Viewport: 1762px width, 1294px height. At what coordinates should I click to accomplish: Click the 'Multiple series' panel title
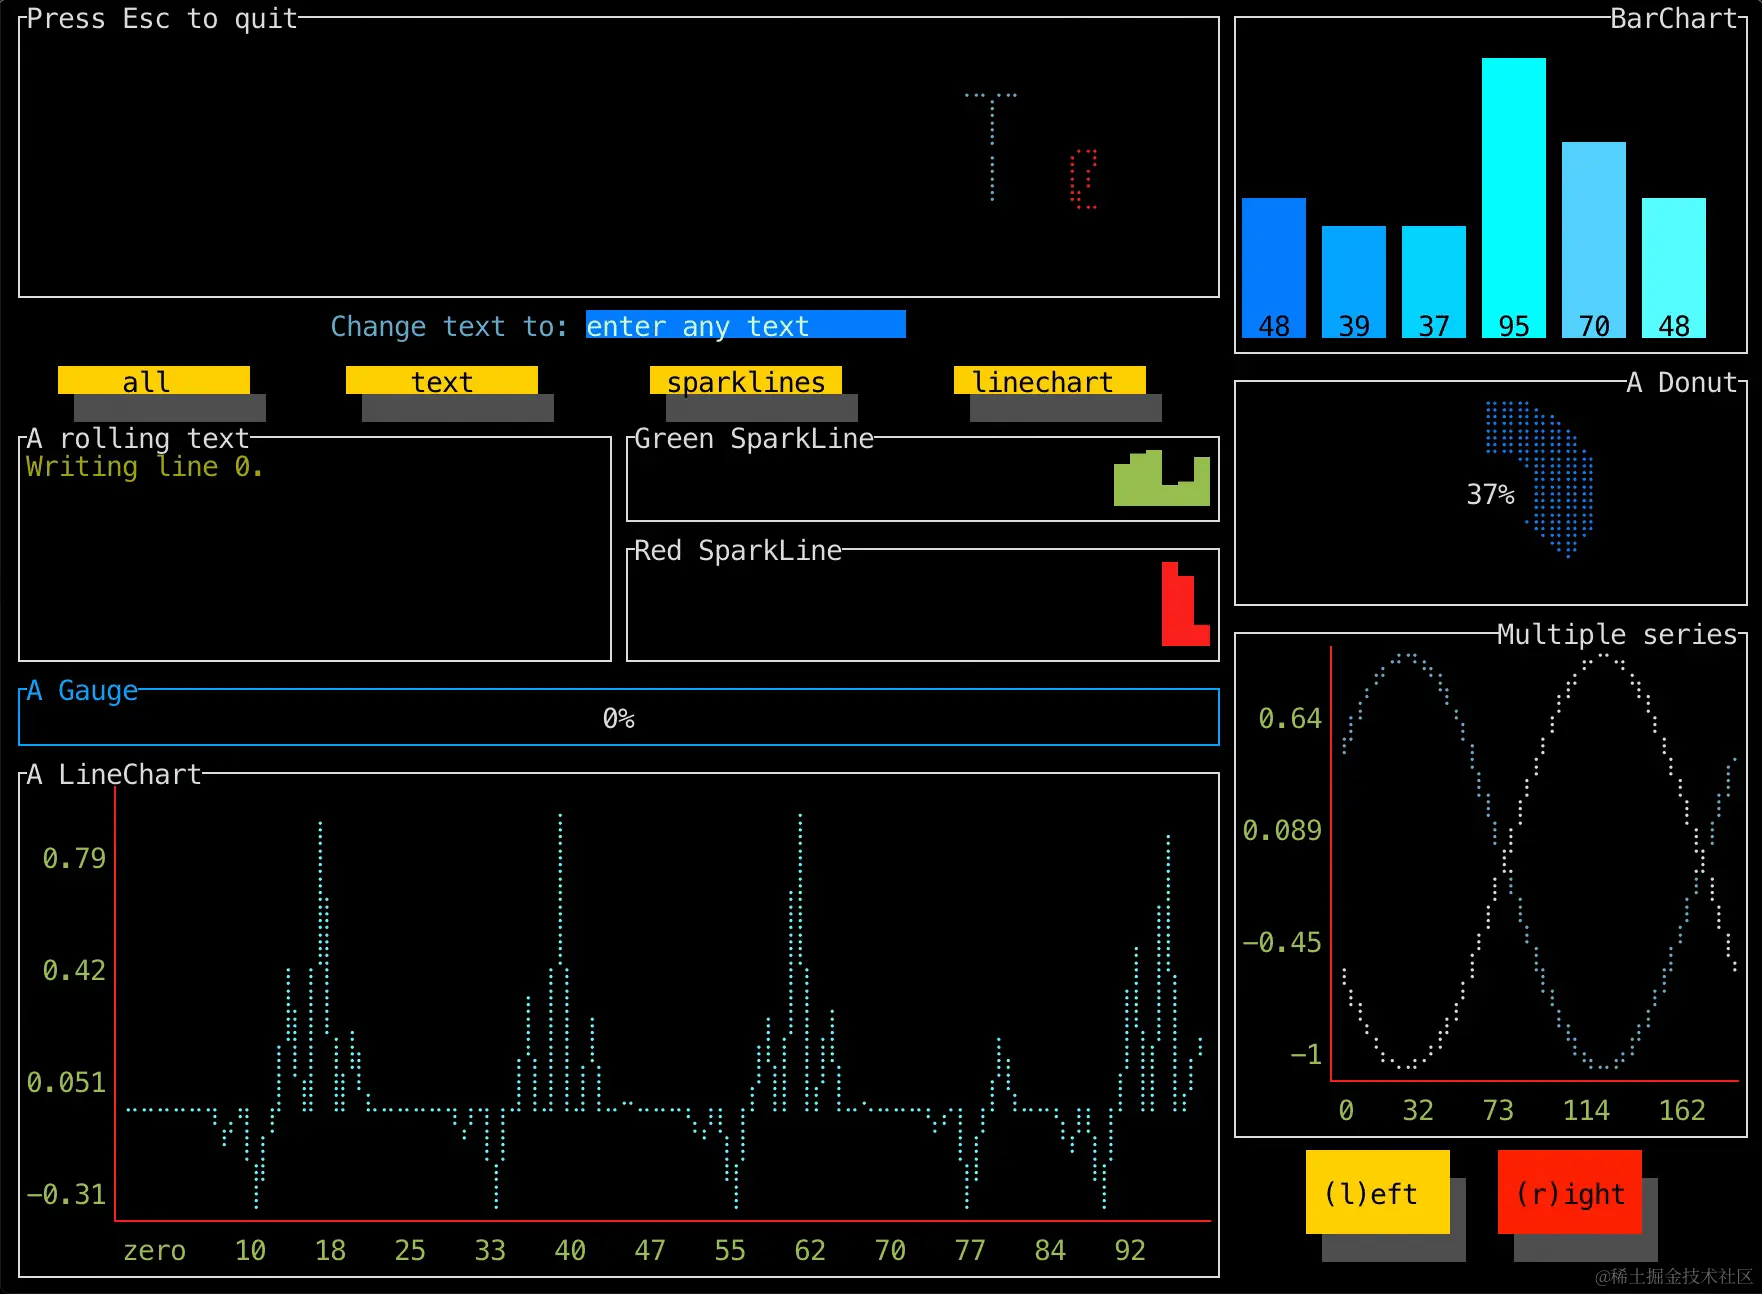[x=1618, y=634]
